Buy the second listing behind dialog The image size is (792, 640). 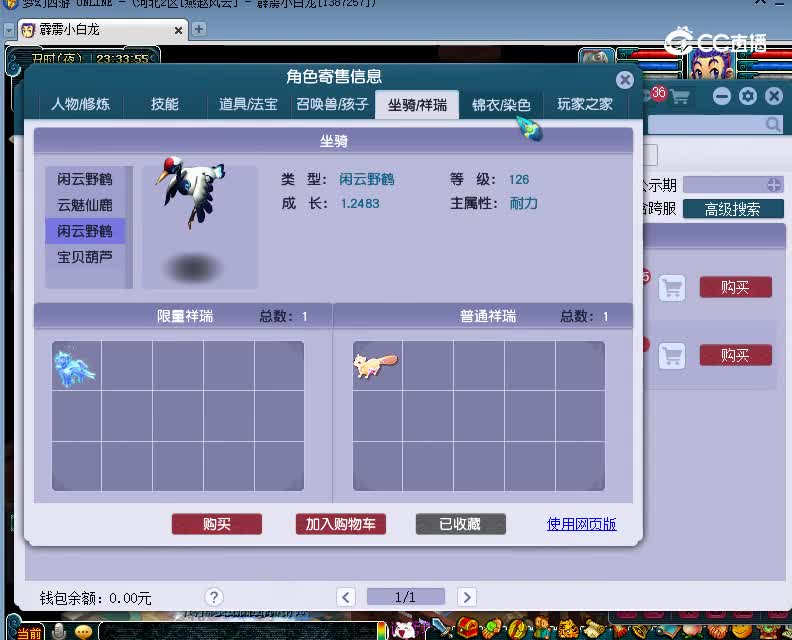(x=735, y=355)
